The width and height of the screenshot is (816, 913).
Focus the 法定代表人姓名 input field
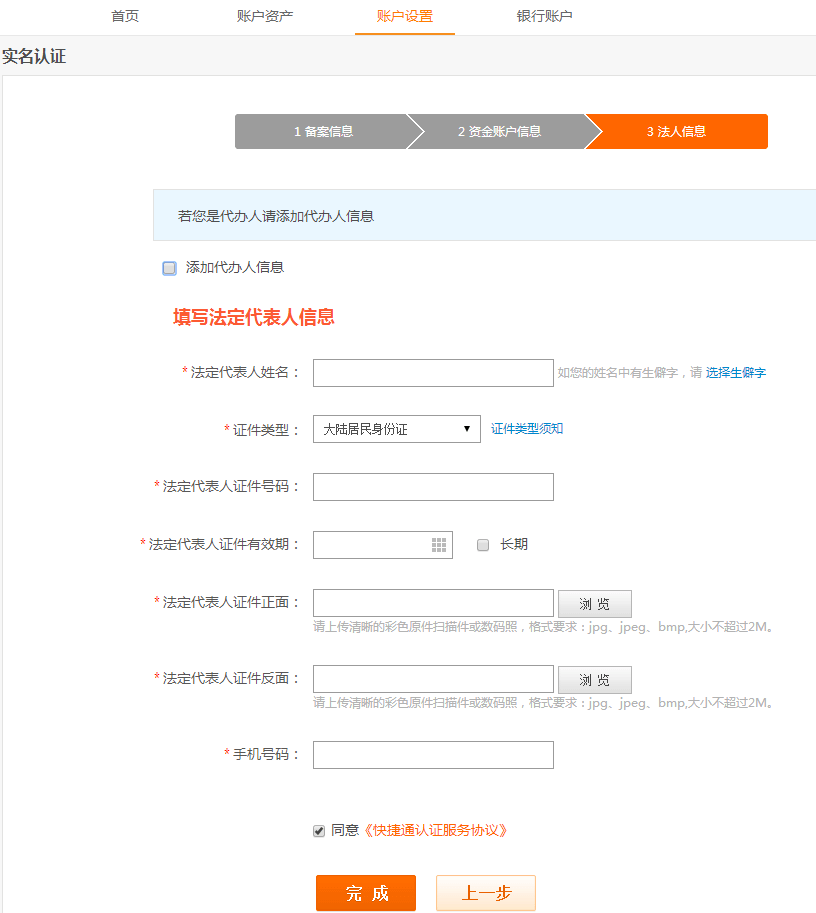[433, 373]
